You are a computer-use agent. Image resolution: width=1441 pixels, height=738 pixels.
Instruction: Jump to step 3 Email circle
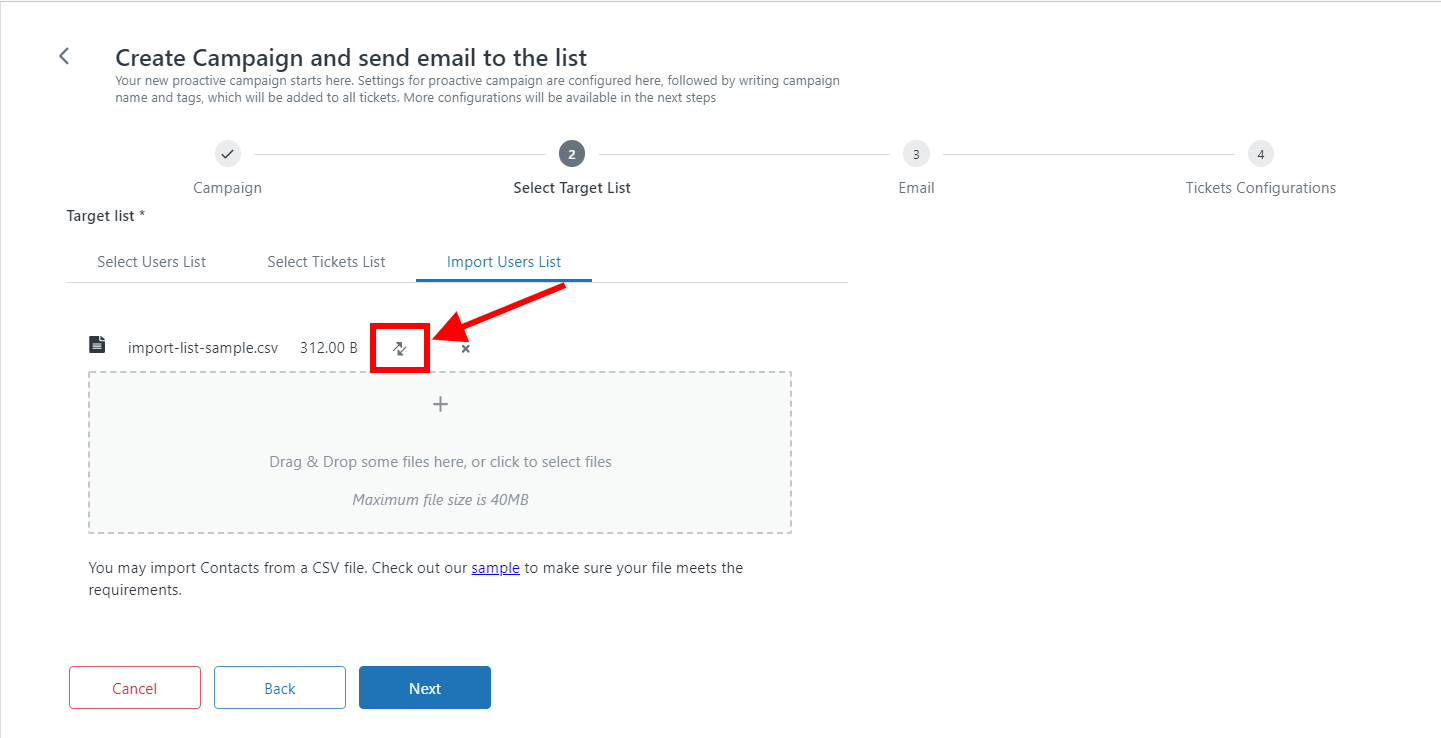916,154
